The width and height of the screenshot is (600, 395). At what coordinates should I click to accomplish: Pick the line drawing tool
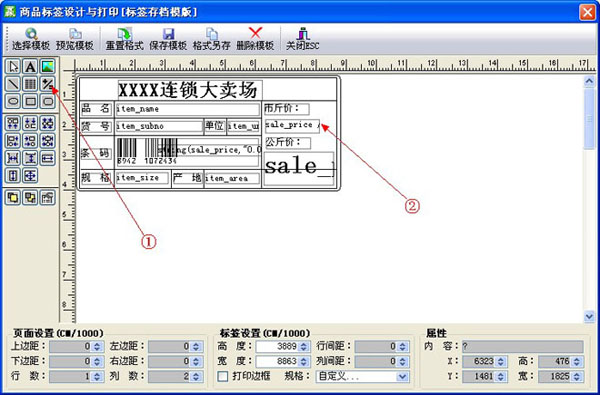pyautogui.click(x=13, y=84)
